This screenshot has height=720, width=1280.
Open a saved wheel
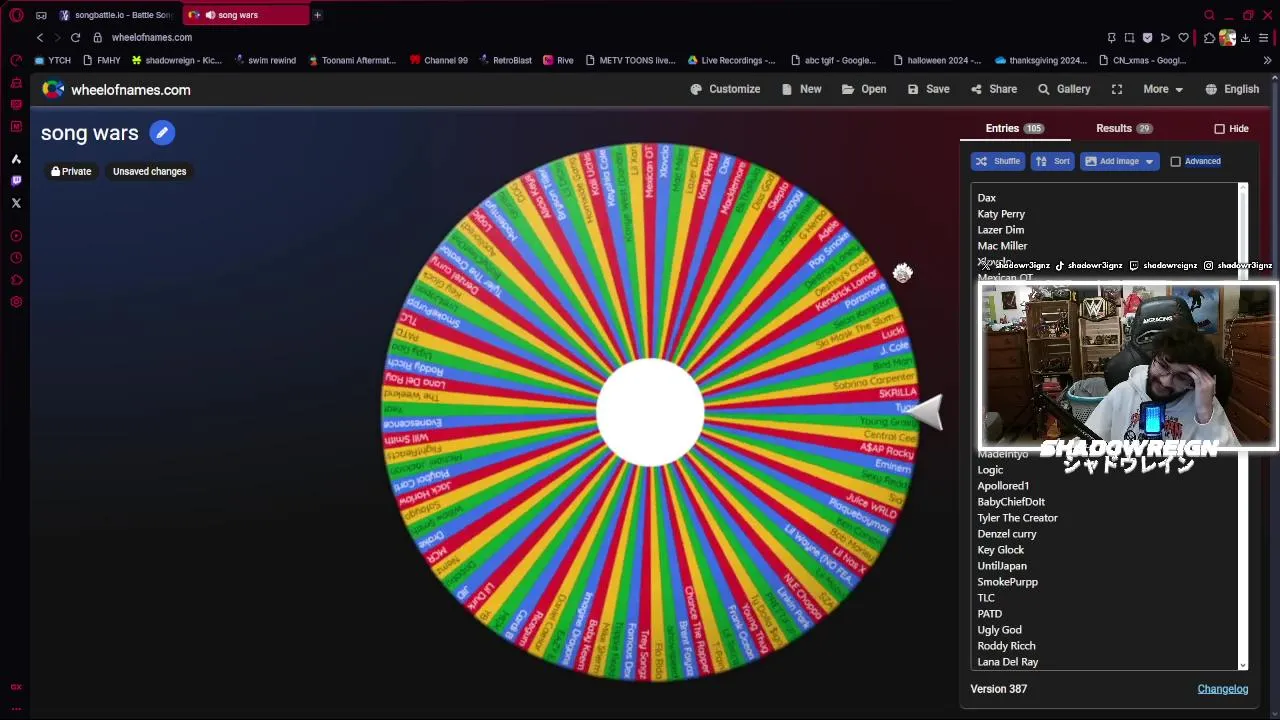[864, 89]
